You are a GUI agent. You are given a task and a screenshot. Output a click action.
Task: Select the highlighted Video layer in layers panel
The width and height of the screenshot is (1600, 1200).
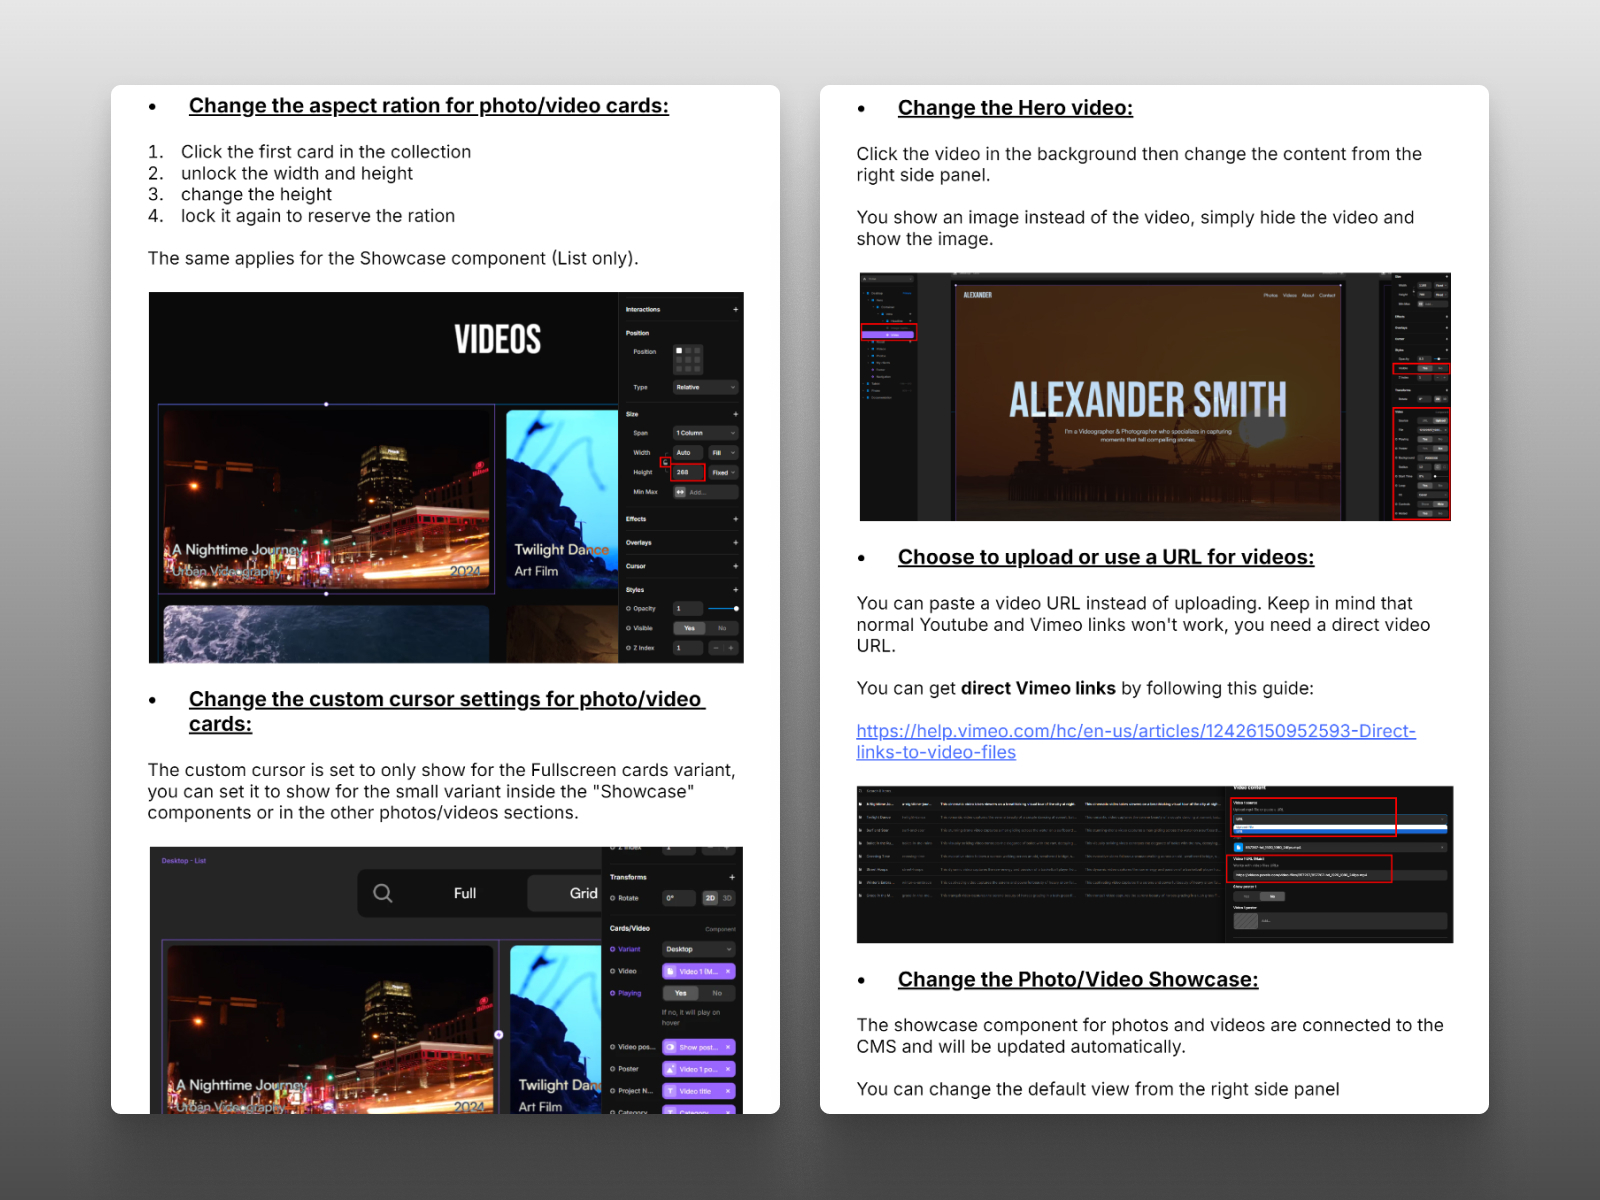(888, 335)
